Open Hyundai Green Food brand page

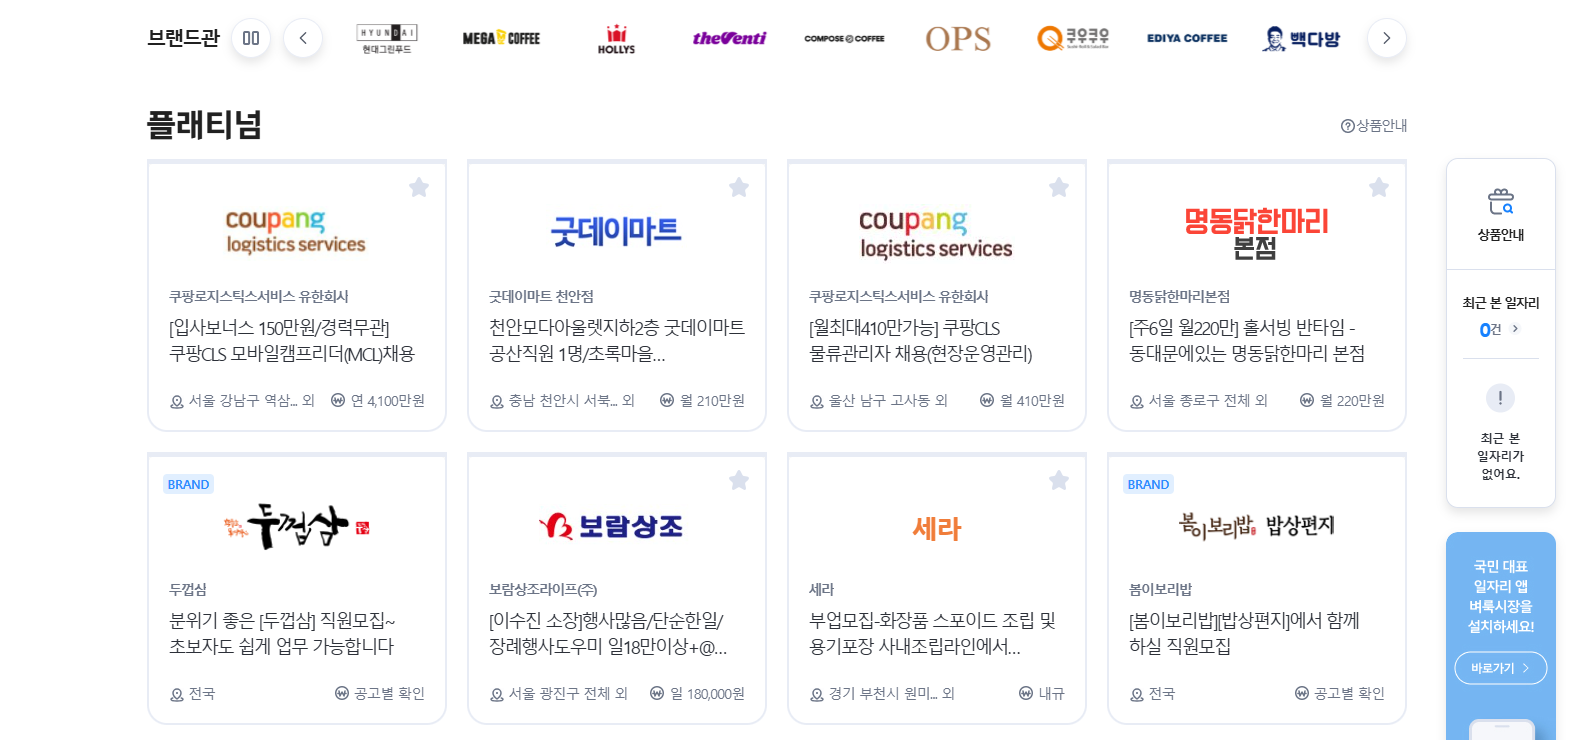pos(387,38)
